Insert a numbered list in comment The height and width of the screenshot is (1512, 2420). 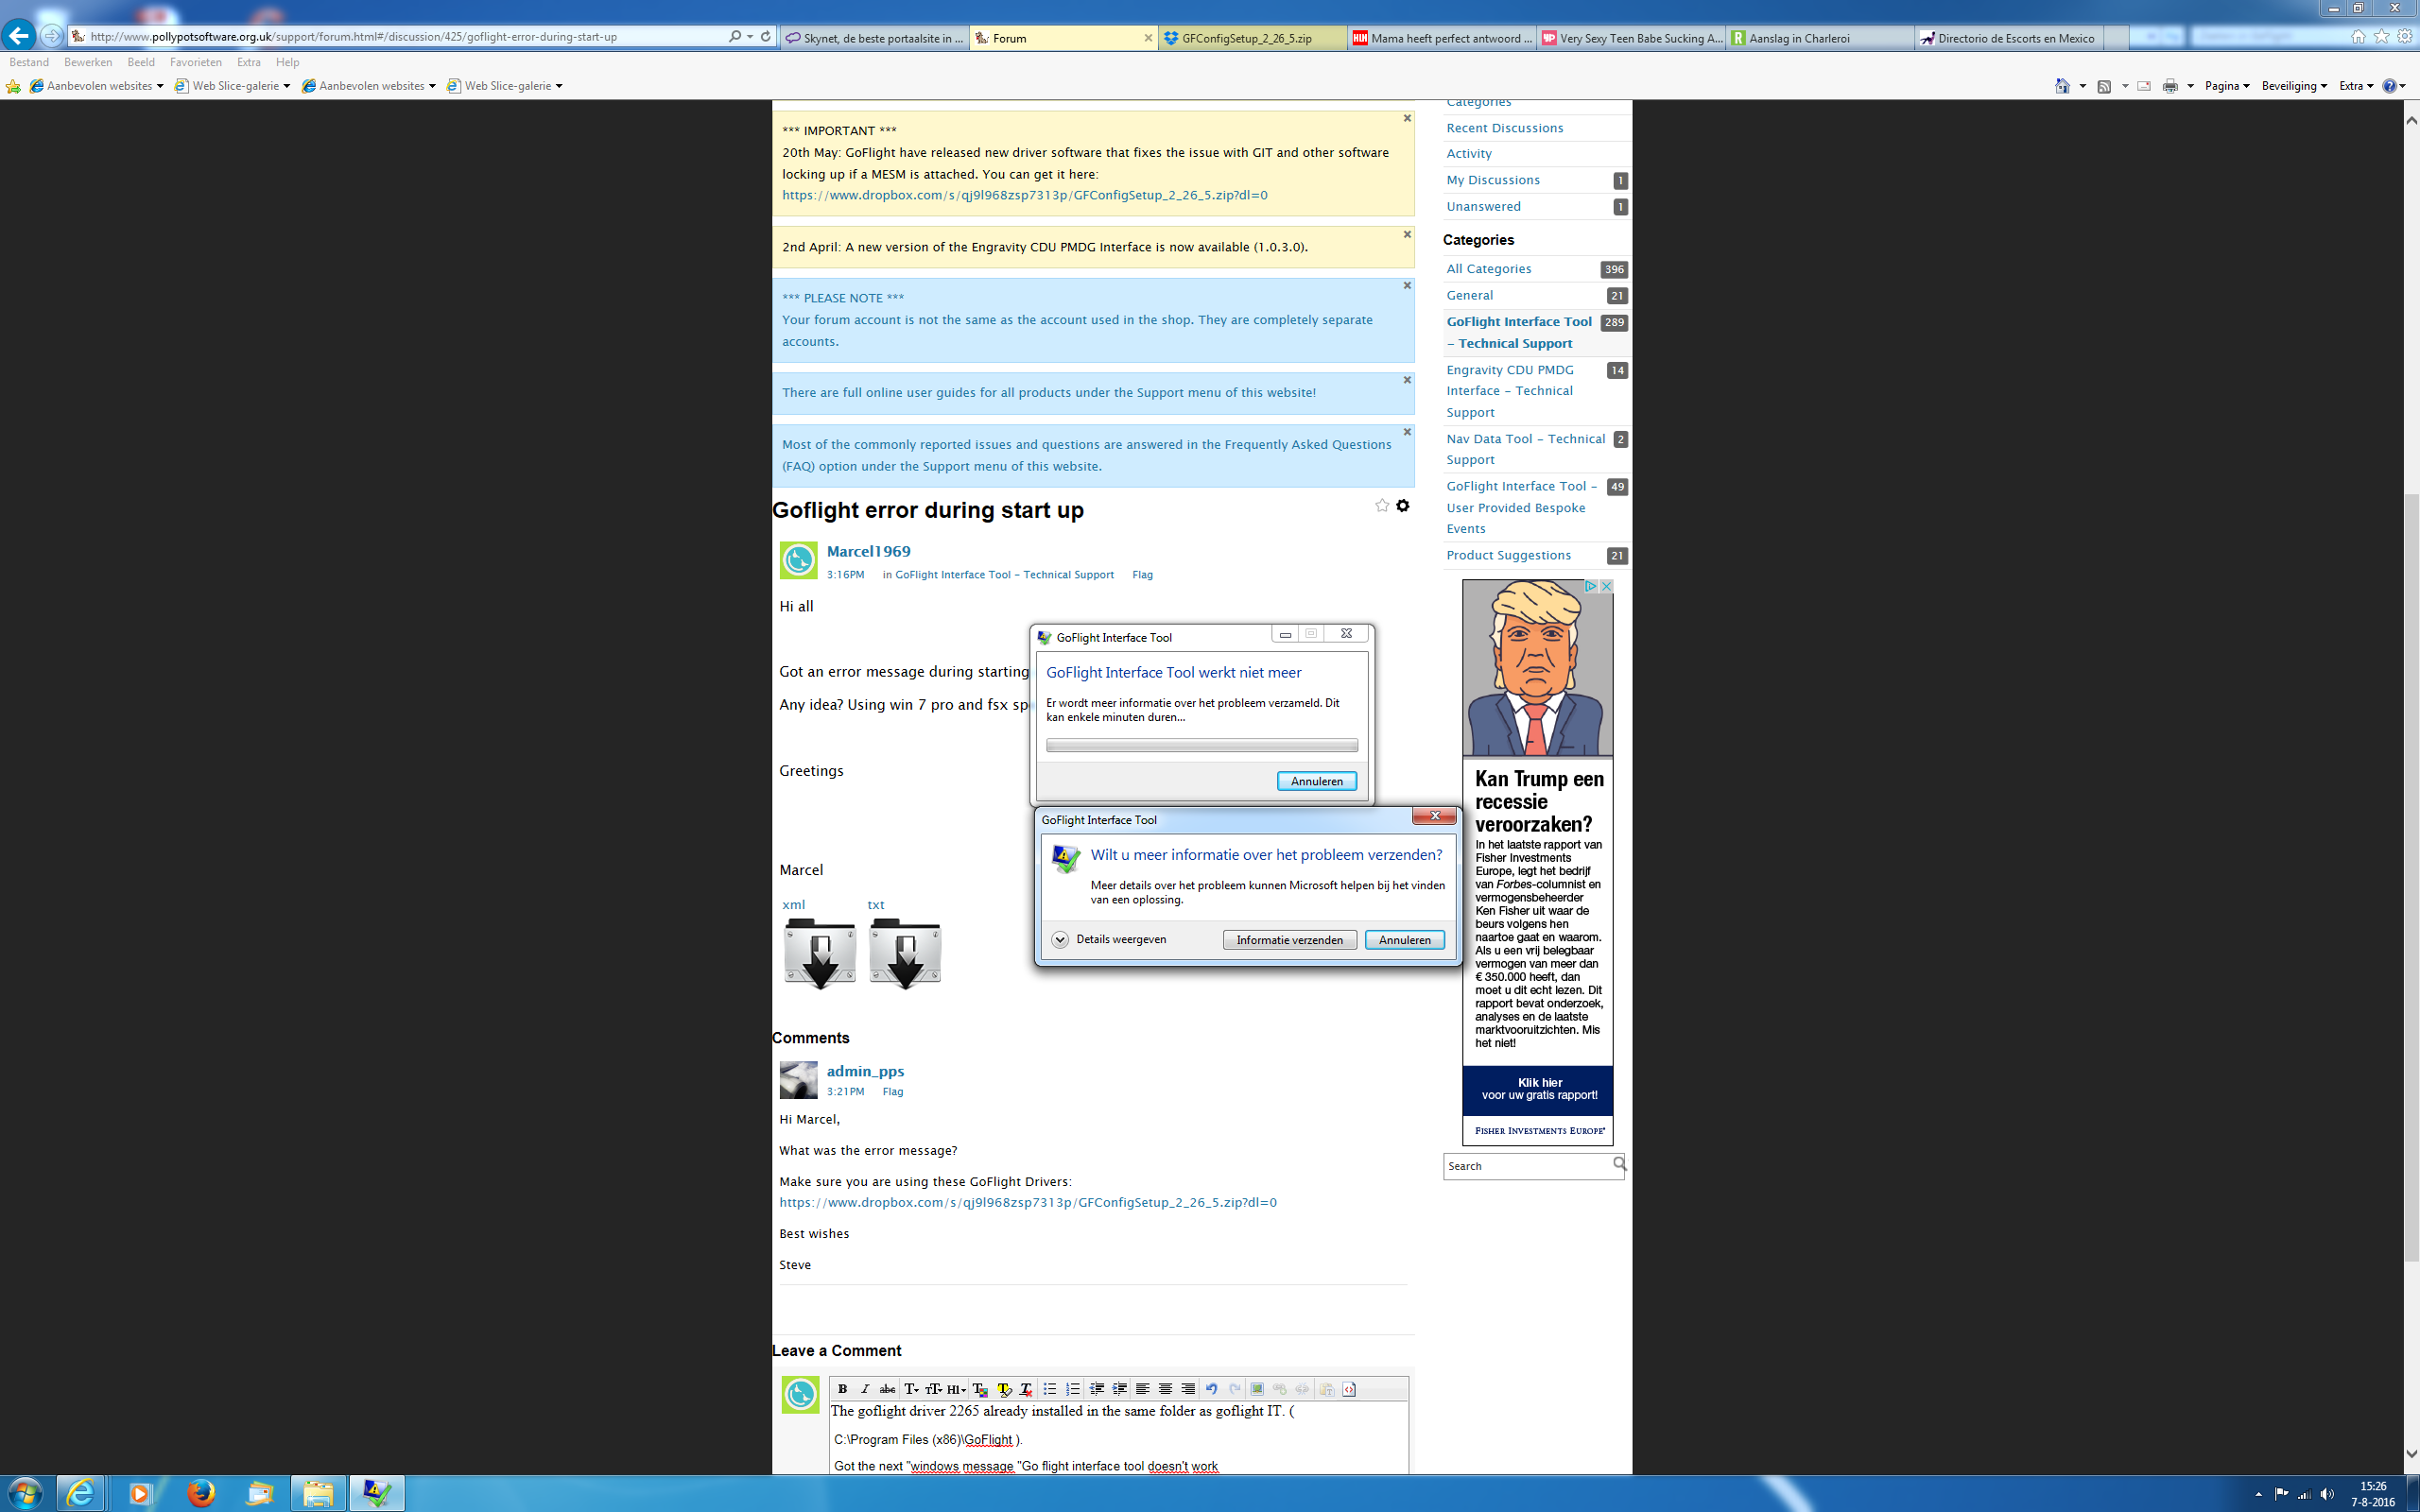[x=1072, y=1388]
